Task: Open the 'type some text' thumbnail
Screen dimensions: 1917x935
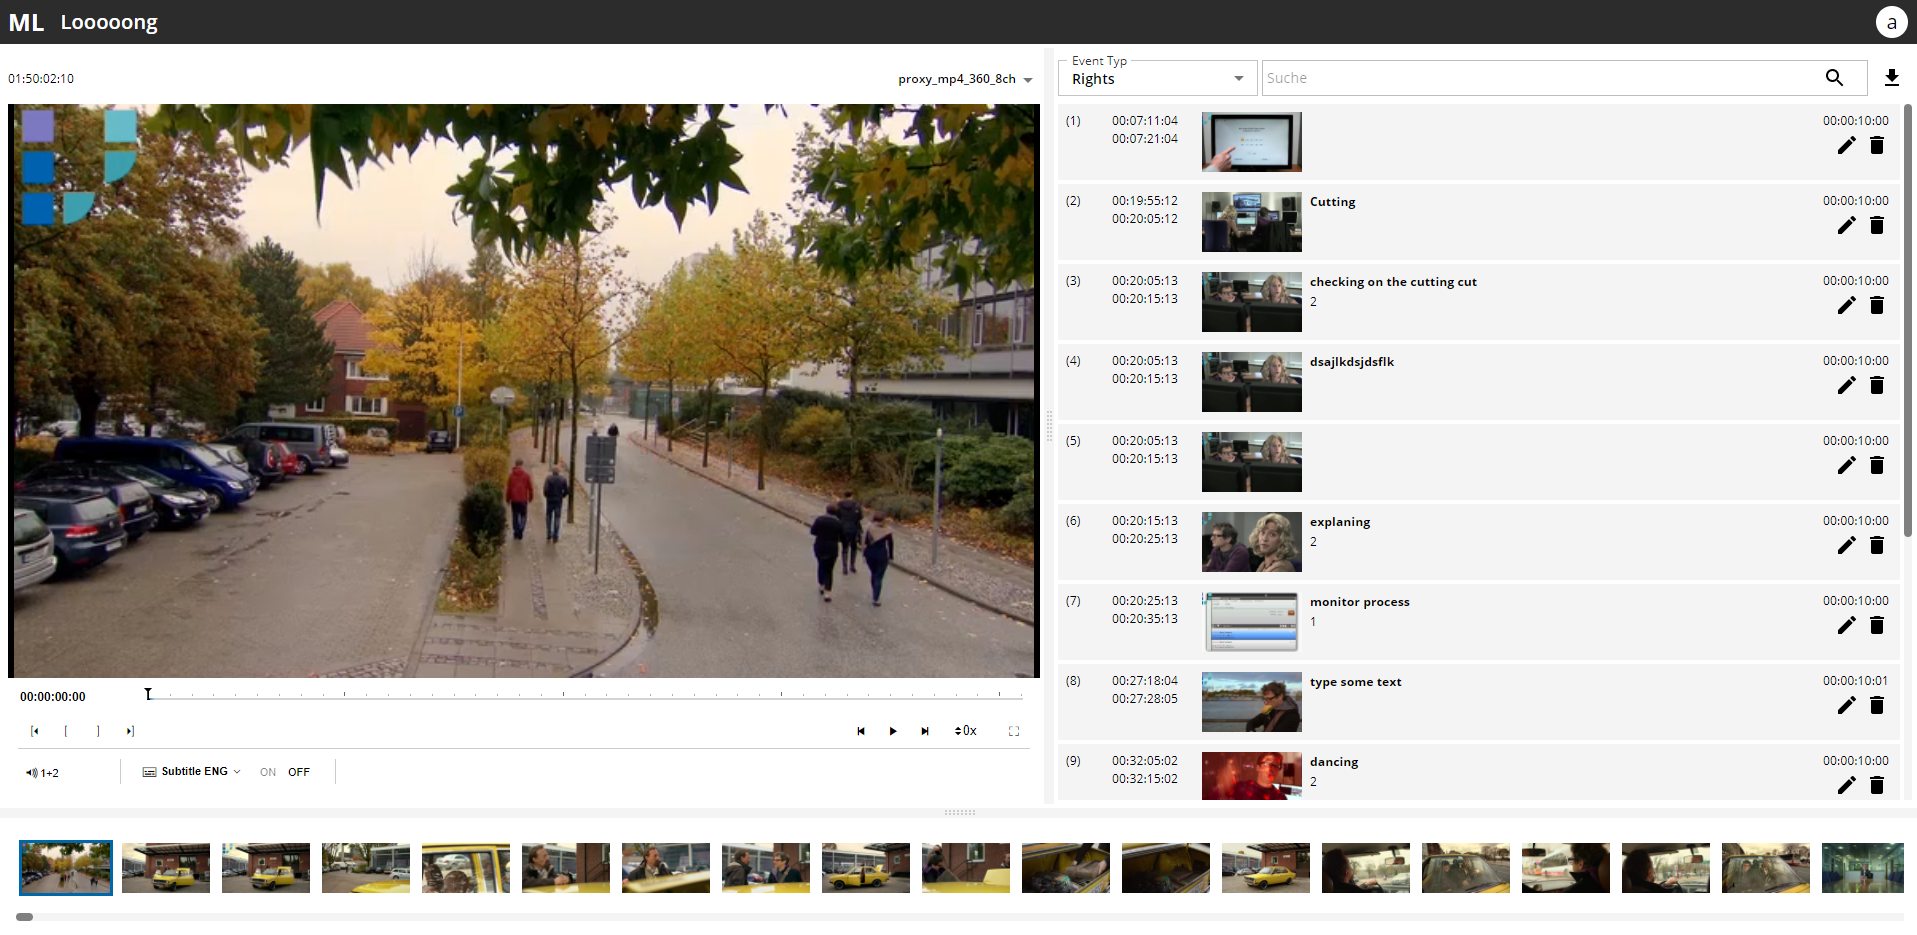Action: click(x=1252, y=702)
